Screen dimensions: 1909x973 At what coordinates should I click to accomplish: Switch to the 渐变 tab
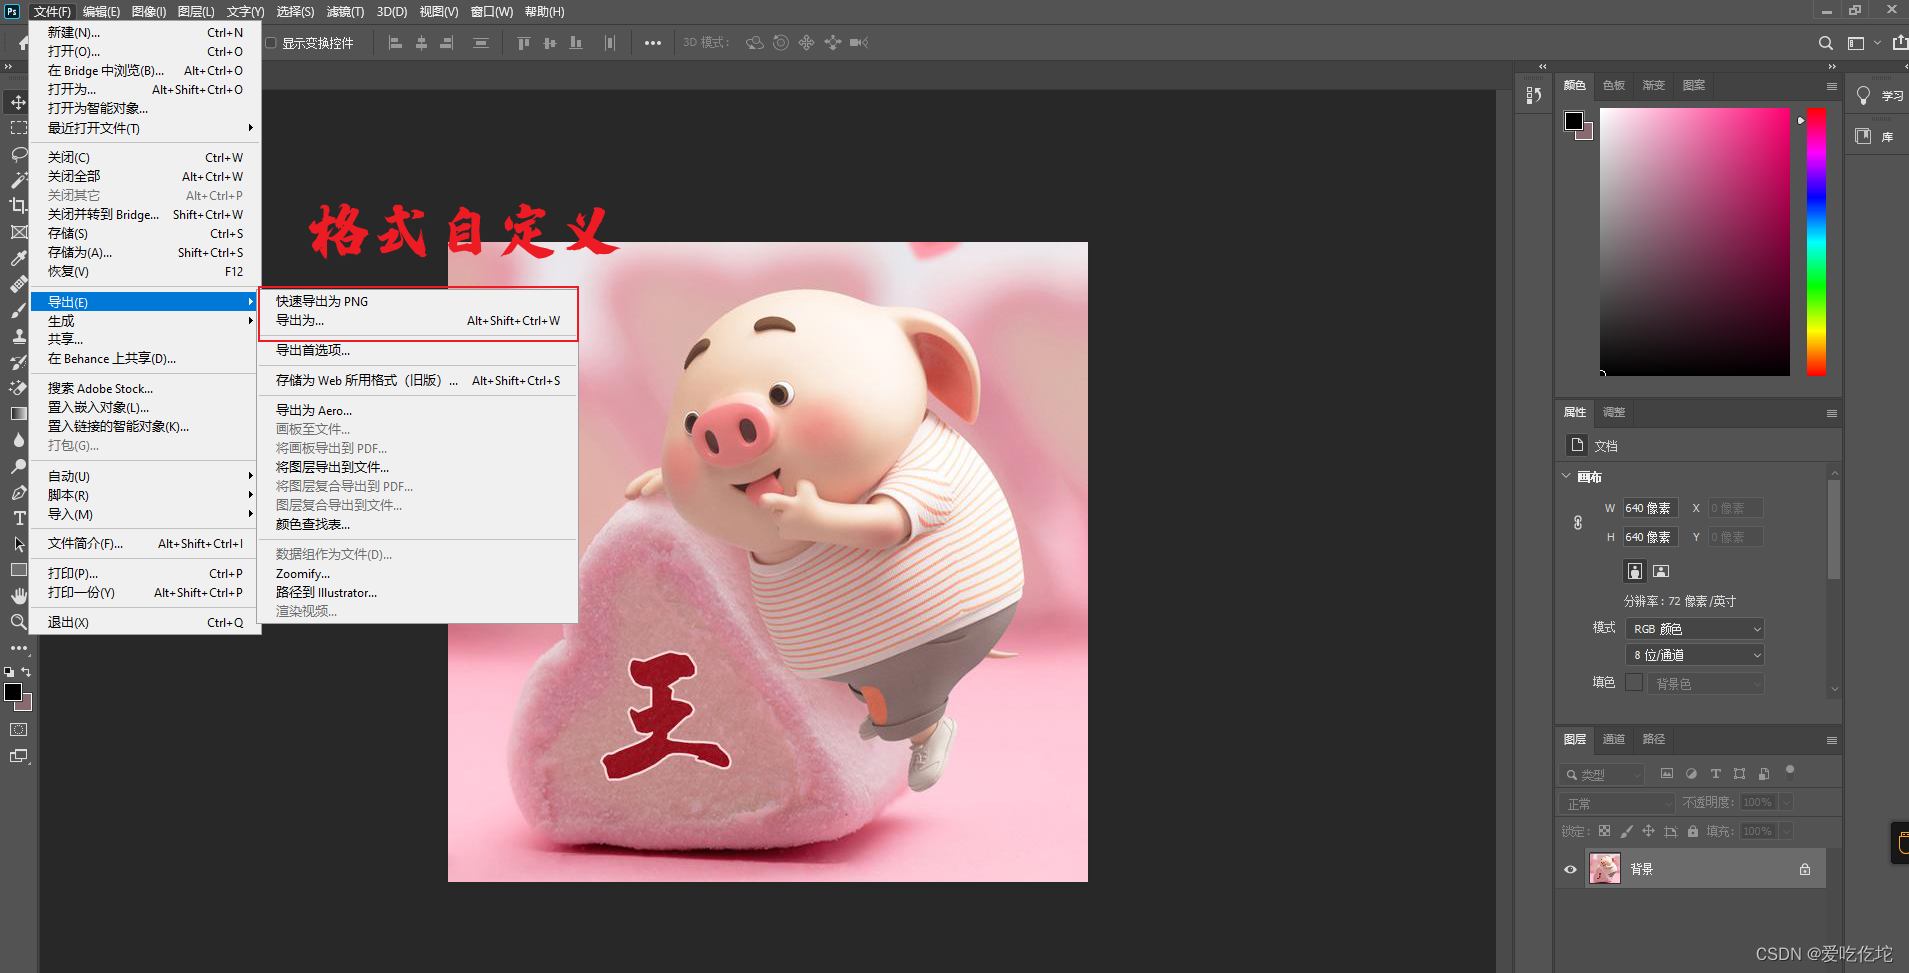1654,85
